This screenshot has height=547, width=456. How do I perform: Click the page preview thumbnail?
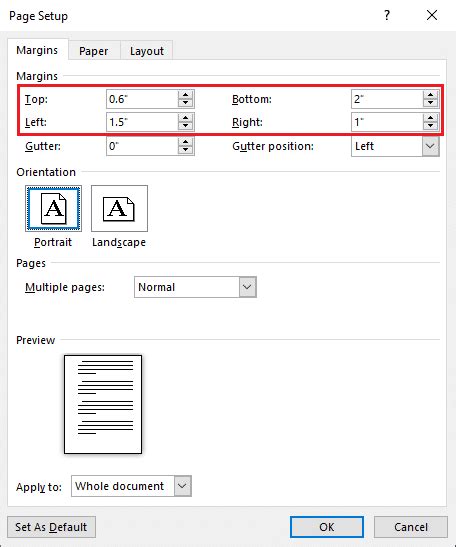pyautogui.click(x=103, y=404)
